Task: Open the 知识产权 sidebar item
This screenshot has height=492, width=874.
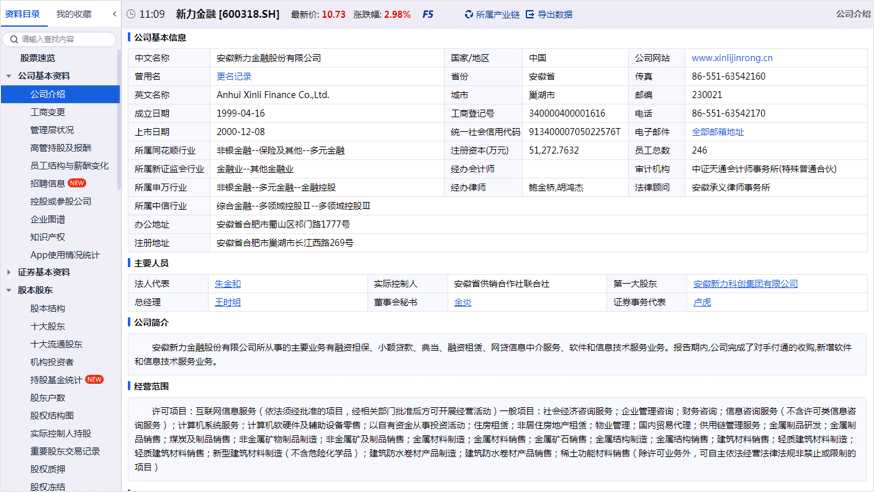Action: coord(47,237)
